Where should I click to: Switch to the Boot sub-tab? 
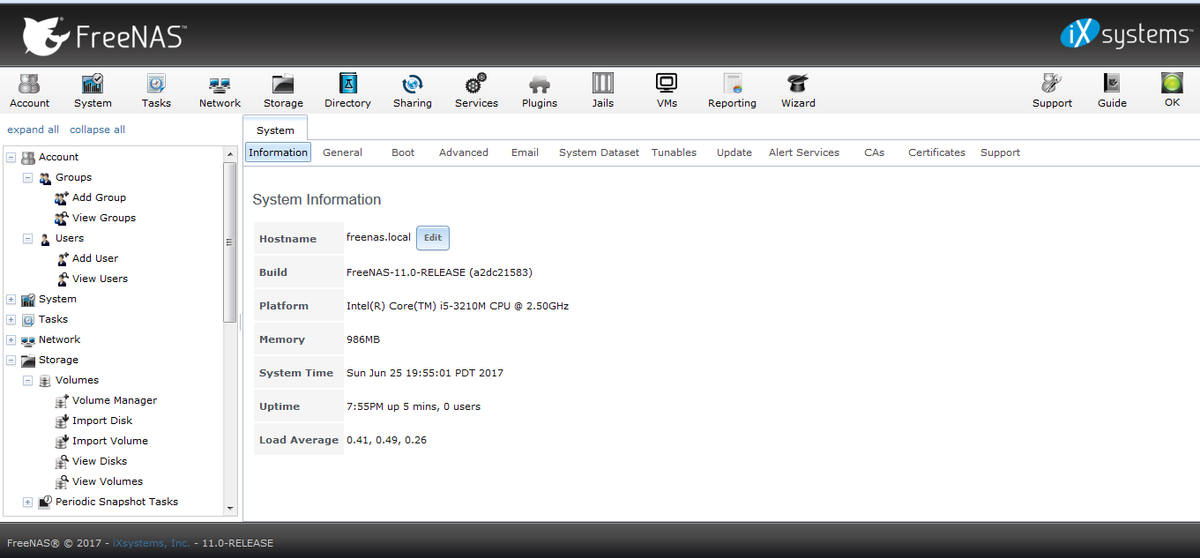(403, 152)
